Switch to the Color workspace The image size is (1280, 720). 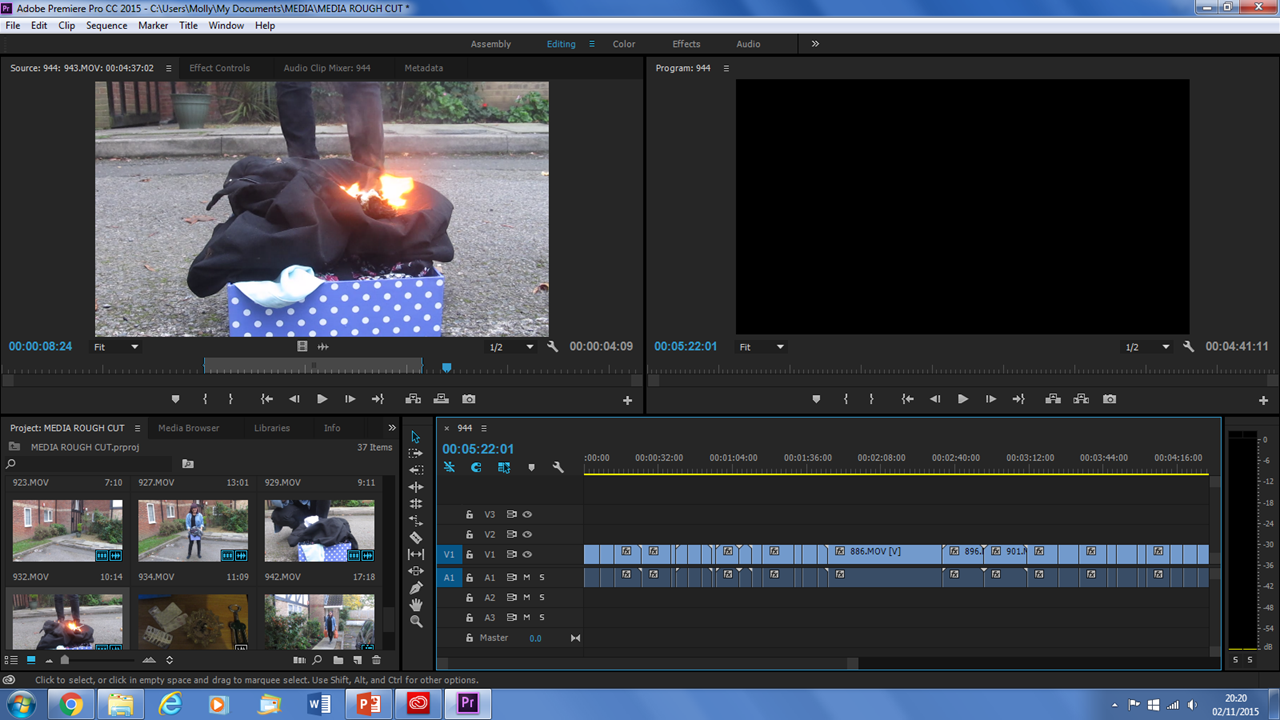coord(624,44)
